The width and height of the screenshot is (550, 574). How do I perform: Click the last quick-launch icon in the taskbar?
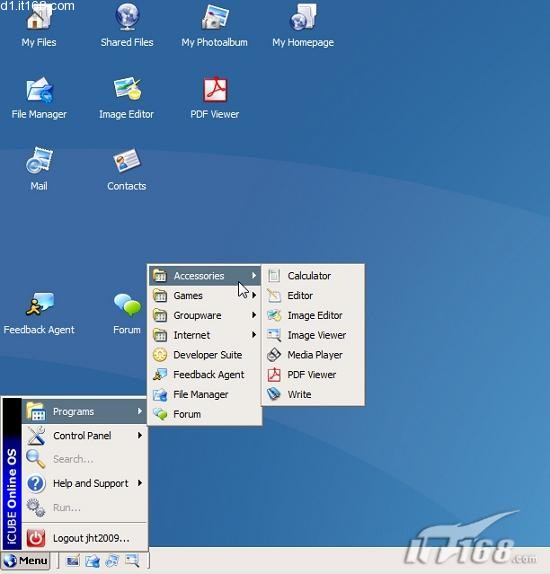pos(132,560)
